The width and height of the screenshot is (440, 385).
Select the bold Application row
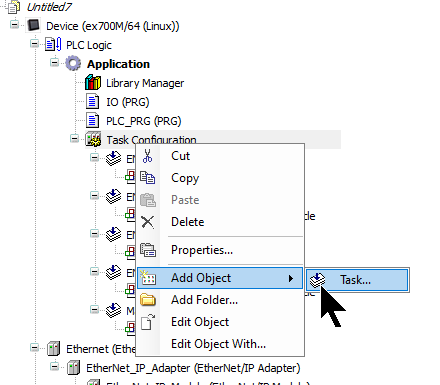click(x=118, y=64)
